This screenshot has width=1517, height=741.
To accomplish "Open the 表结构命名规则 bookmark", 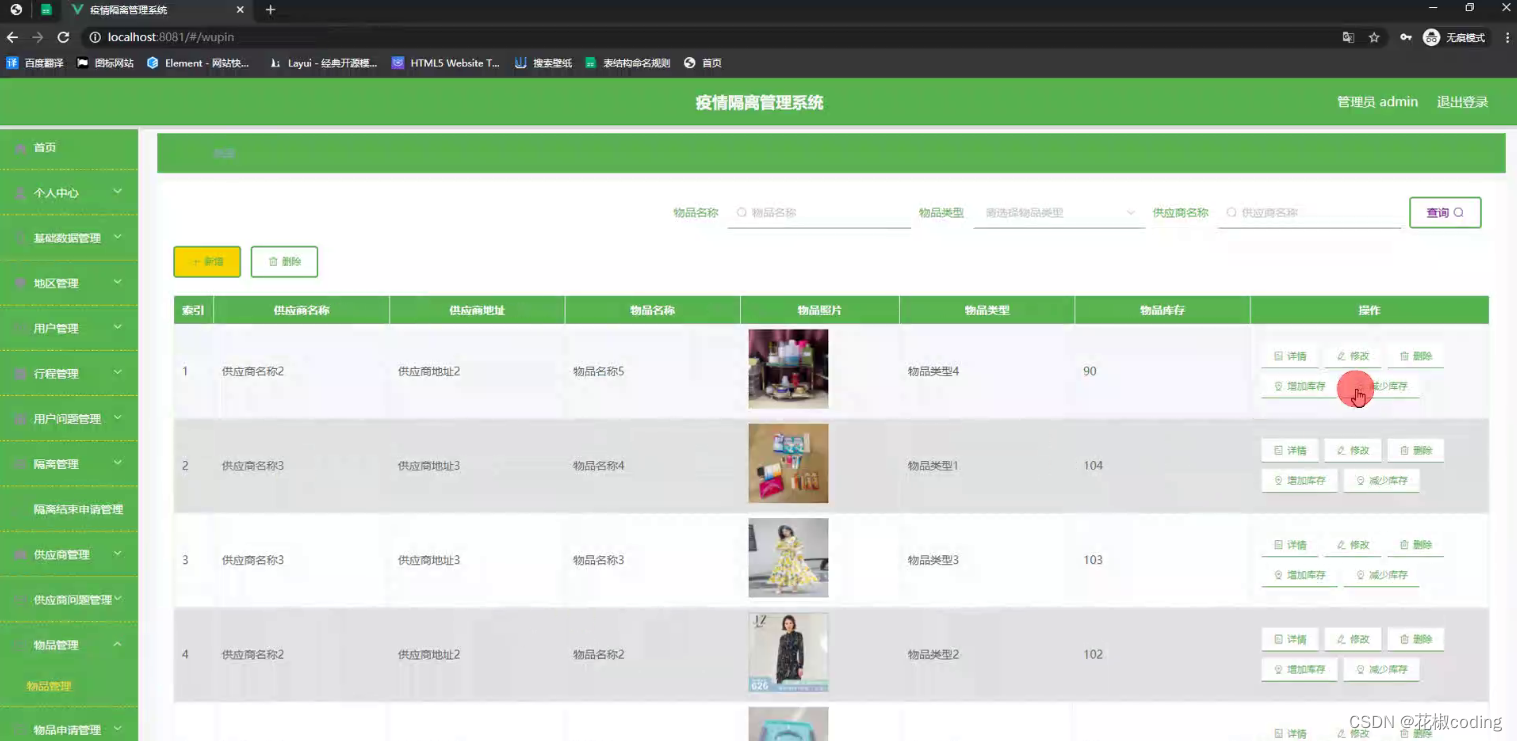I will point(628,62).
